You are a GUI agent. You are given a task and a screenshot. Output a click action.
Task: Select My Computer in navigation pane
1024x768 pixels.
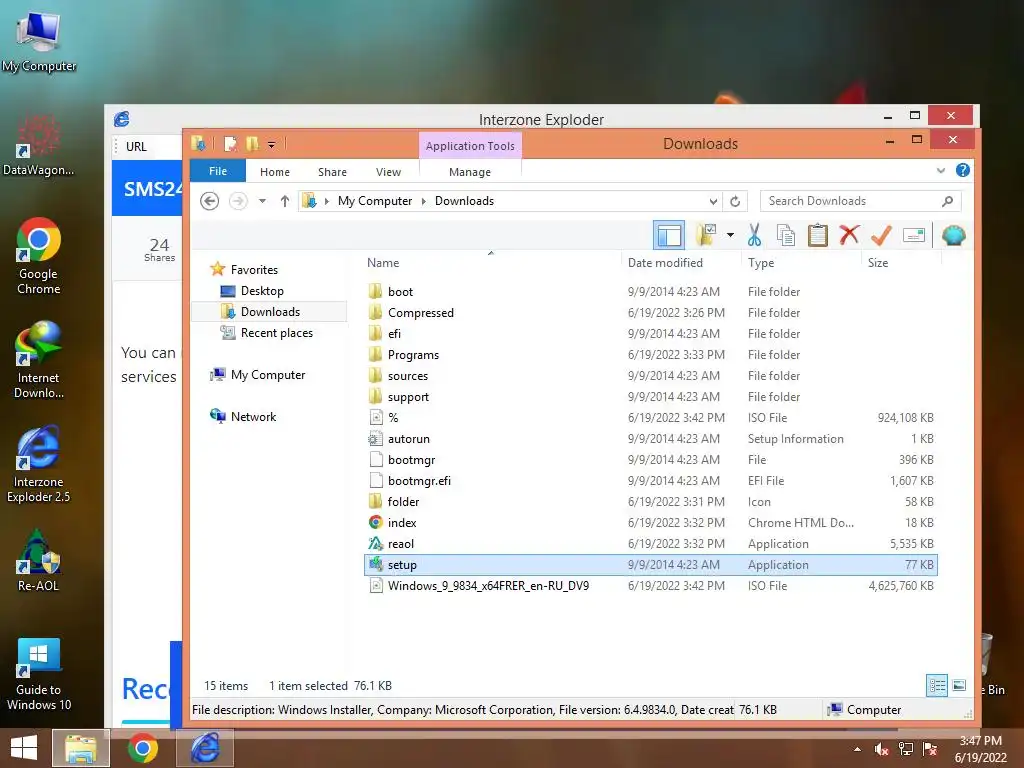(268, 375)
